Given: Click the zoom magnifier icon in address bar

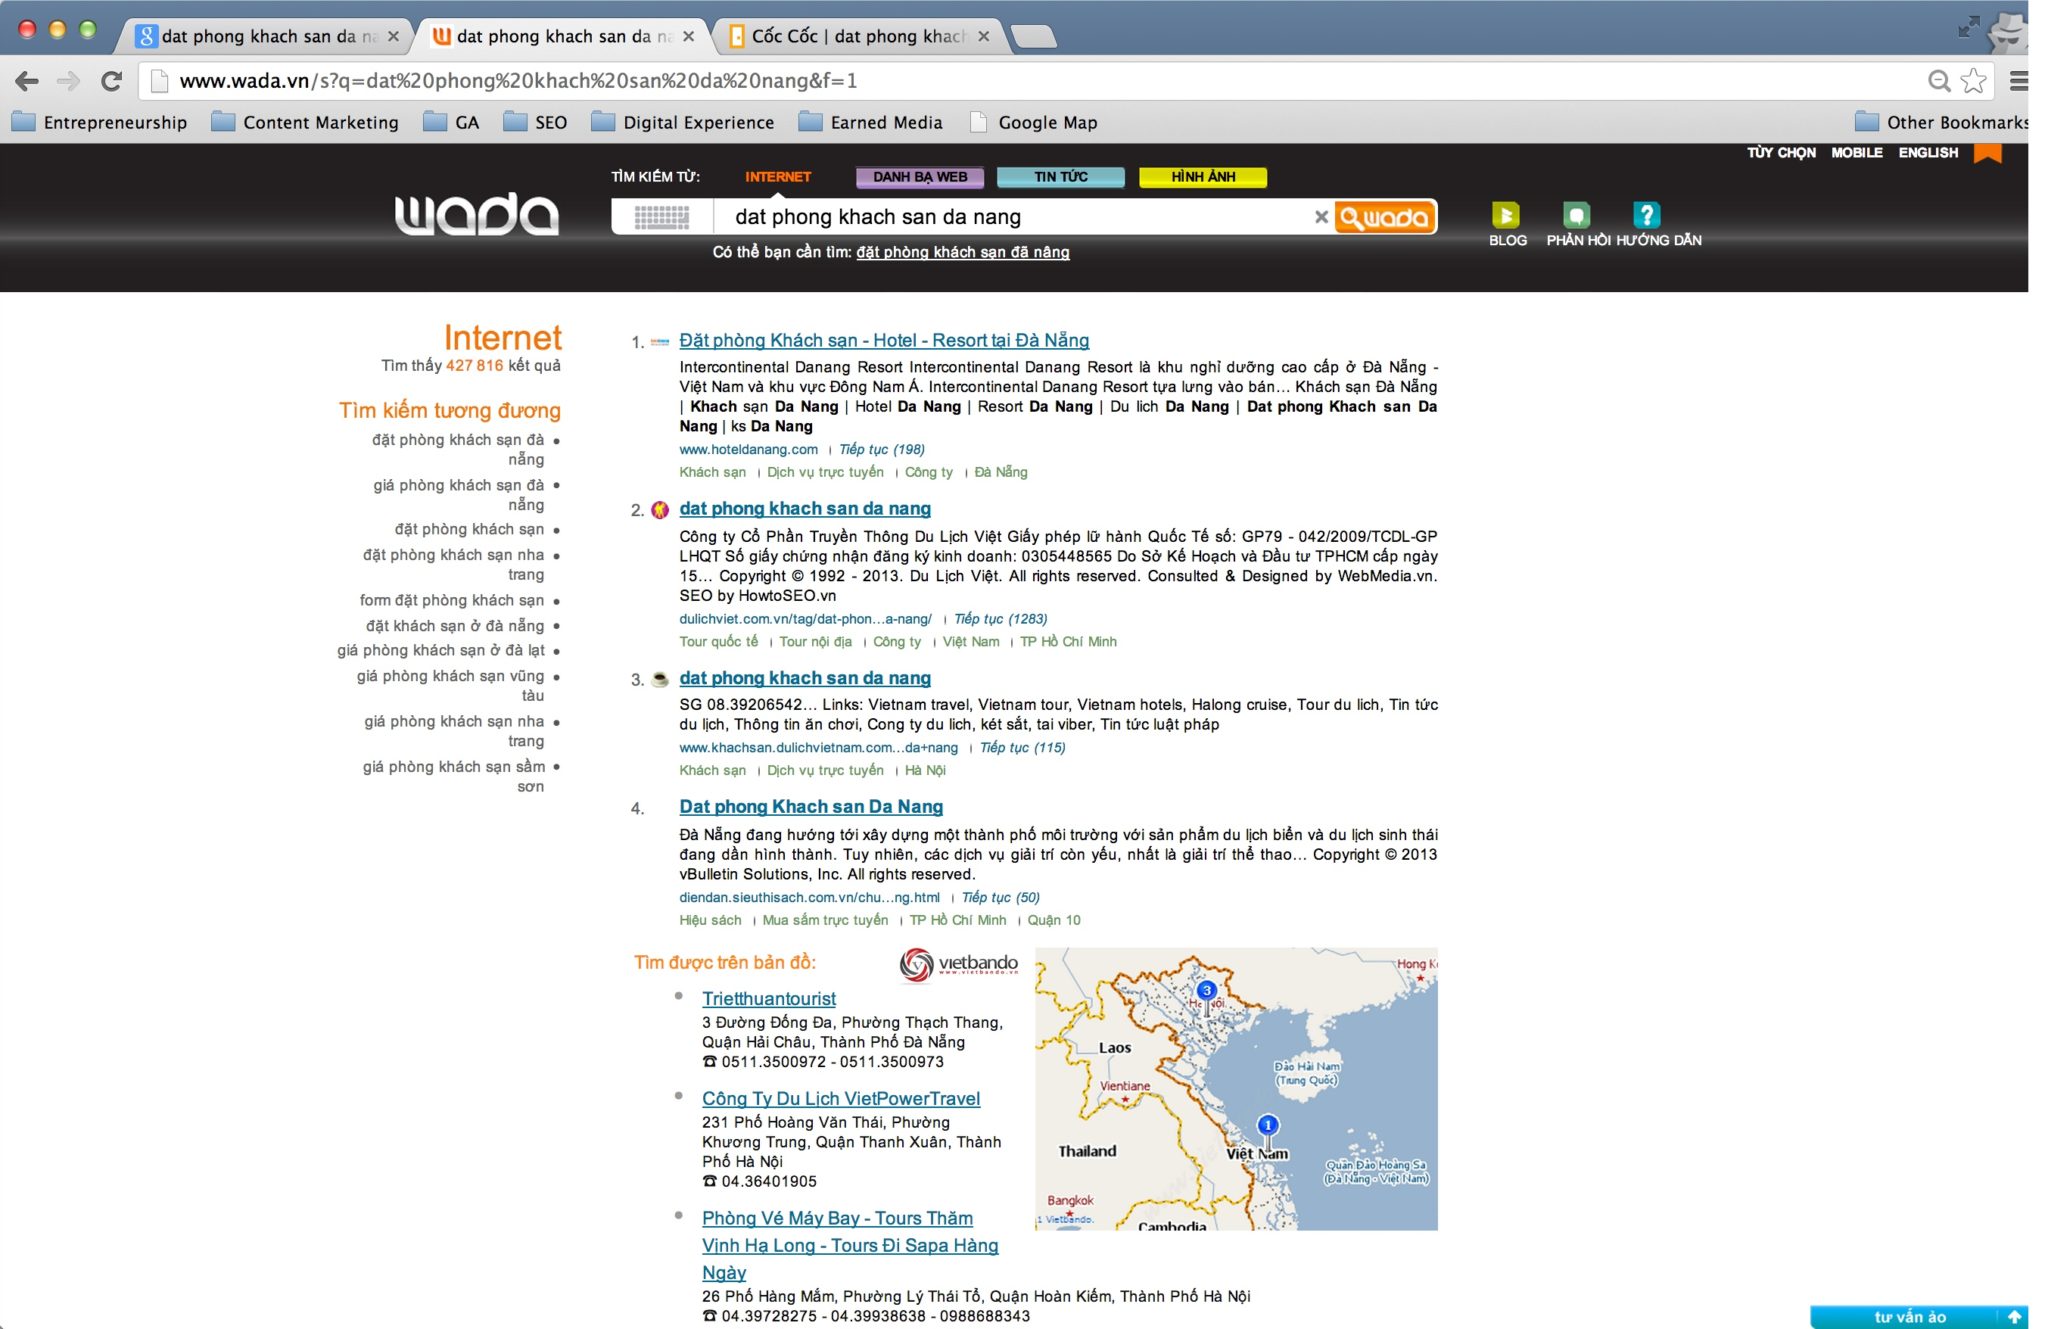Looking at the screenshot, I should pos(1939,81).
